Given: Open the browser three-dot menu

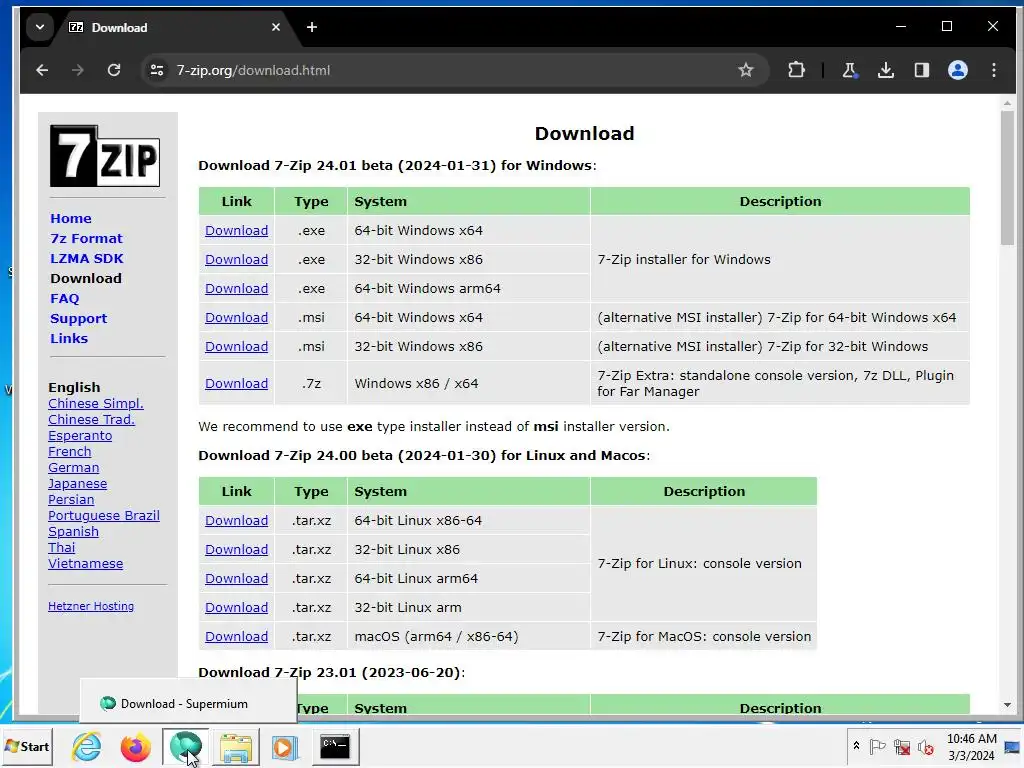Looking at the screenshot, I should click(x=994, y=70).
